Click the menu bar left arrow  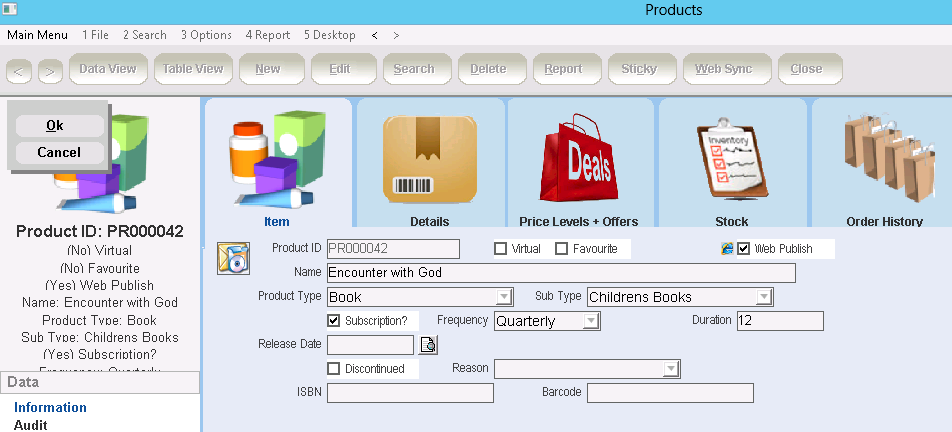[375, 35]
